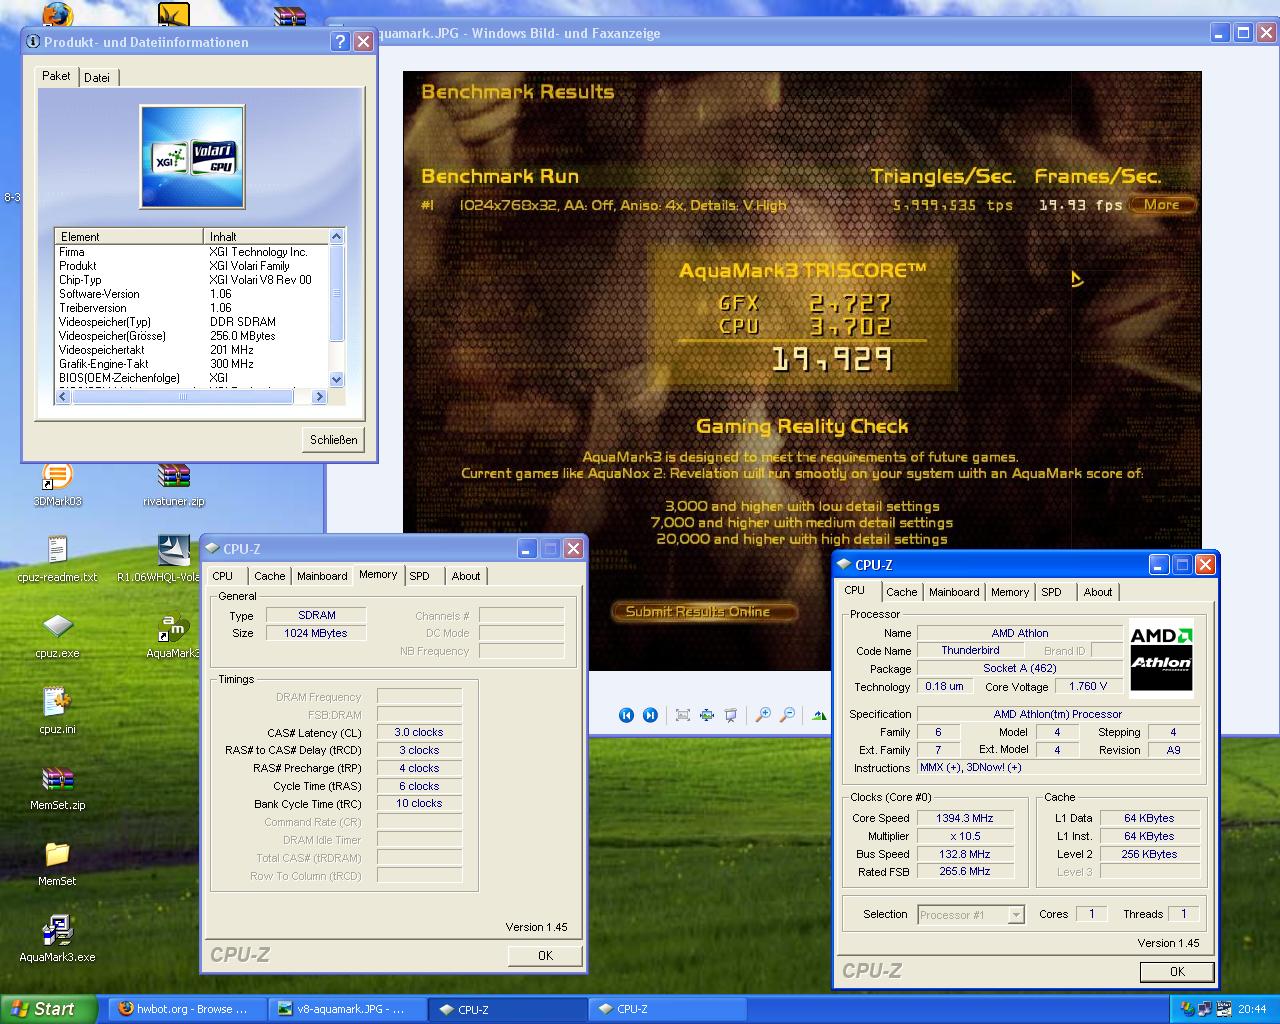1280x1024 pixels.
Task: Select the Firefox icon at desktop top
Action: (x=57, y=14)
